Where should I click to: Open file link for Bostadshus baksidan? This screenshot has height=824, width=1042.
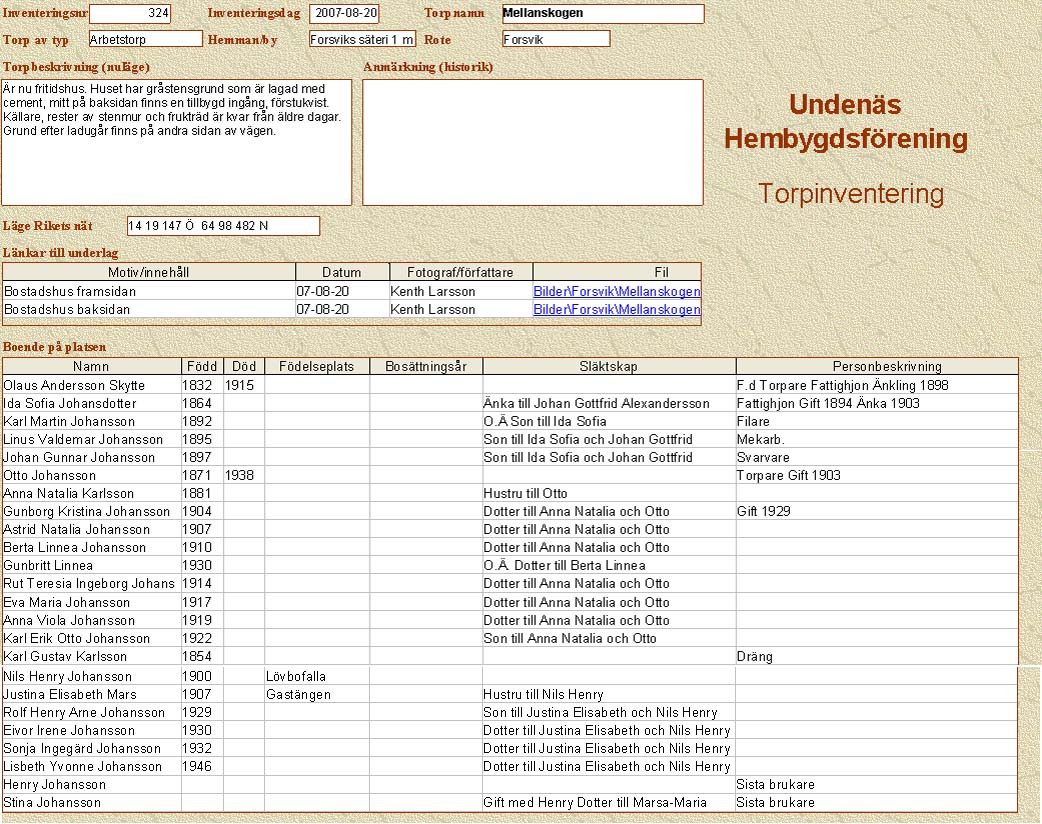(x=616, y=309)
